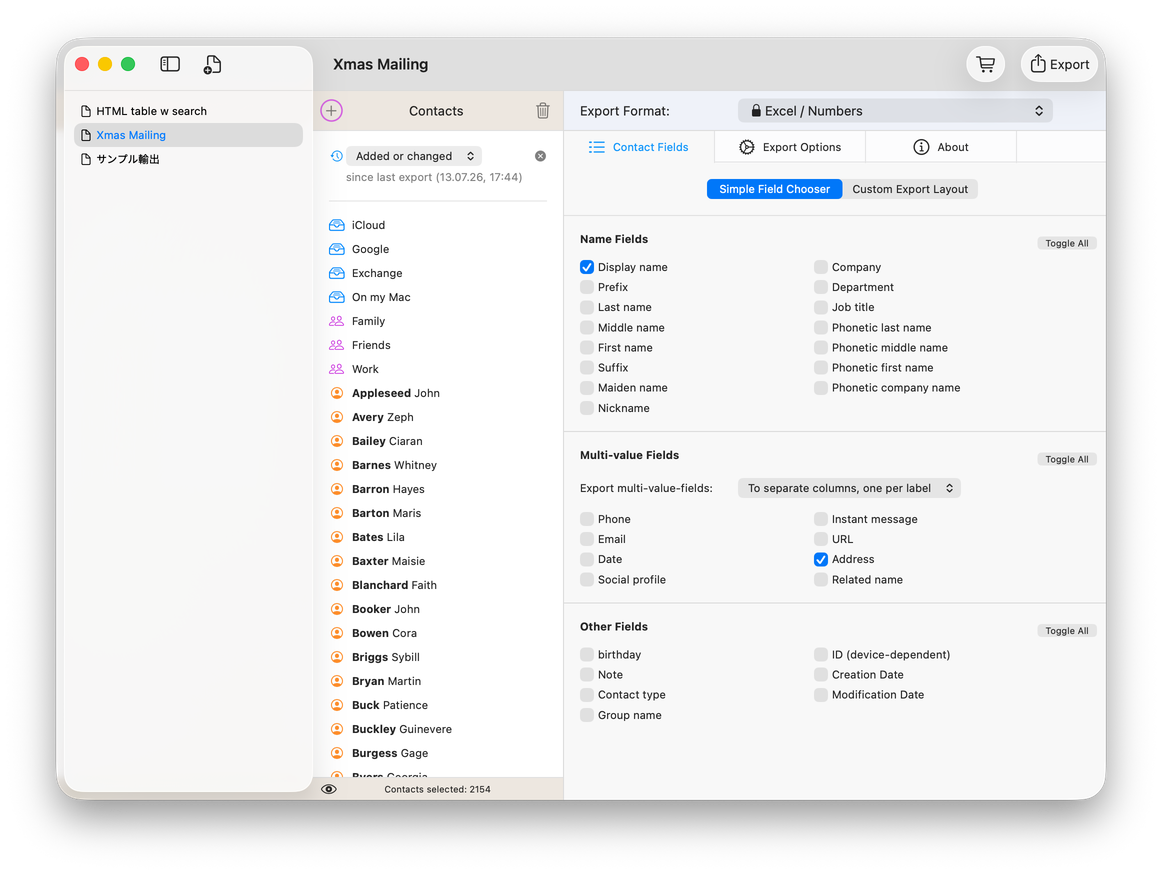This screenshot has width=1162, height=874.
Task: Open the Export Format dropdown
Action: (x=895, y=110)
